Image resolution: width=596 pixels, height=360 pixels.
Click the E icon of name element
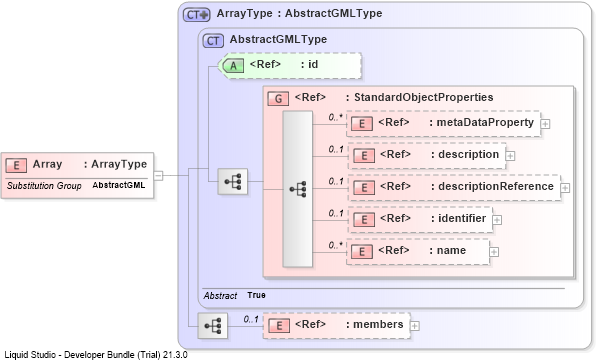click(361, 251)
